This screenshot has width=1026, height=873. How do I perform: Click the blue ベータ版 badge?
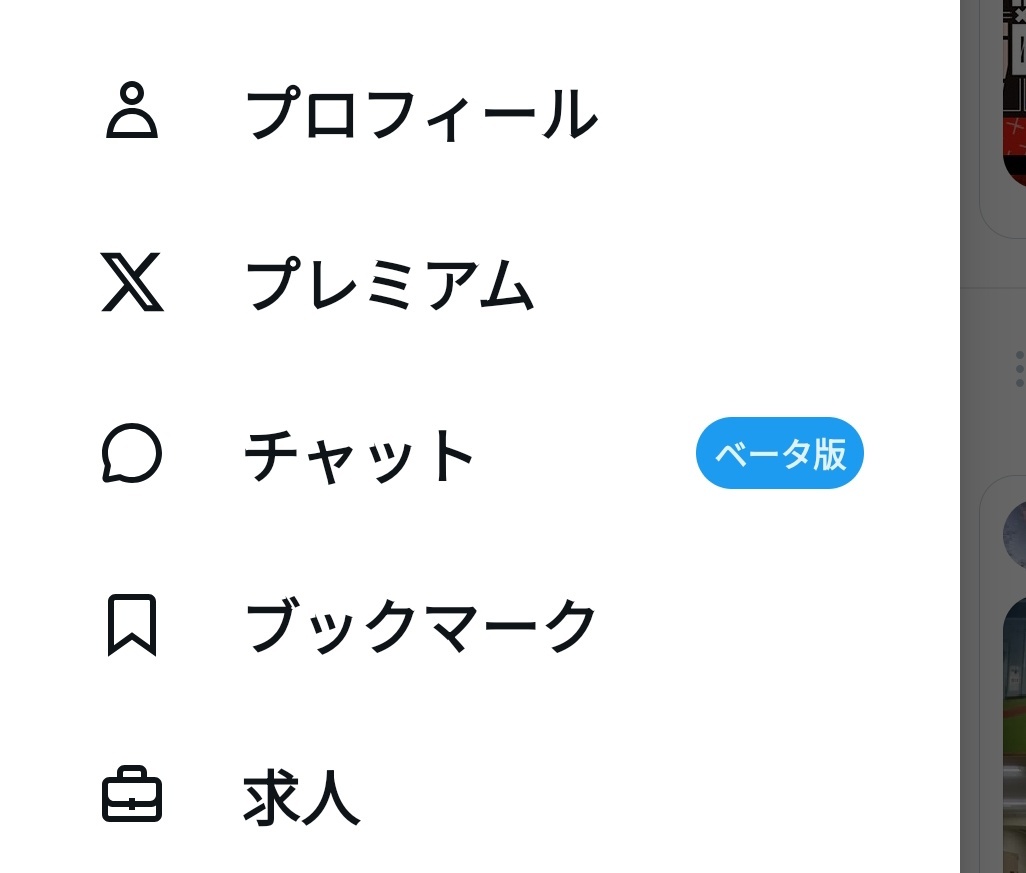(x=779, y=453)
